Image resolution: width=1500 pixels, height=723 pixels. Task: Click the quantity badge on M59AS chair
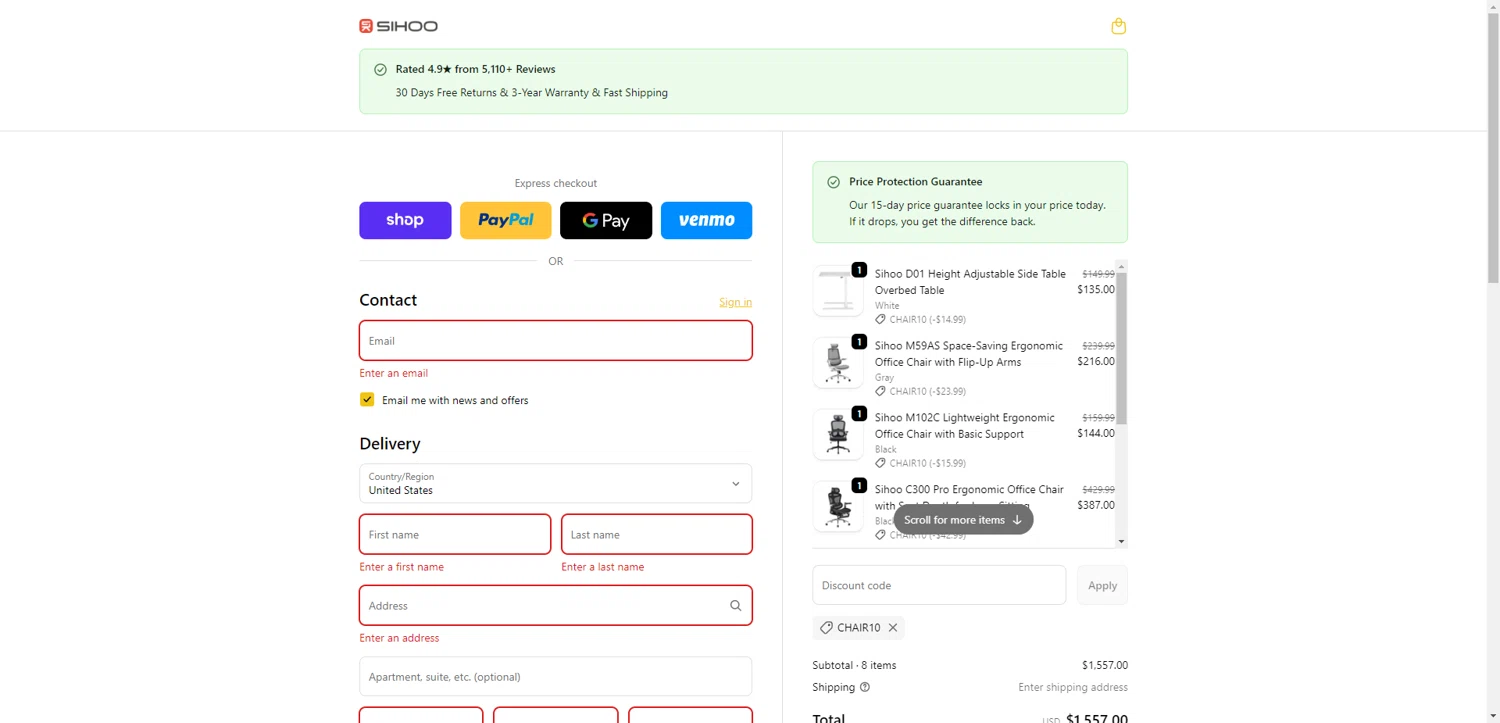coord(859,342)
